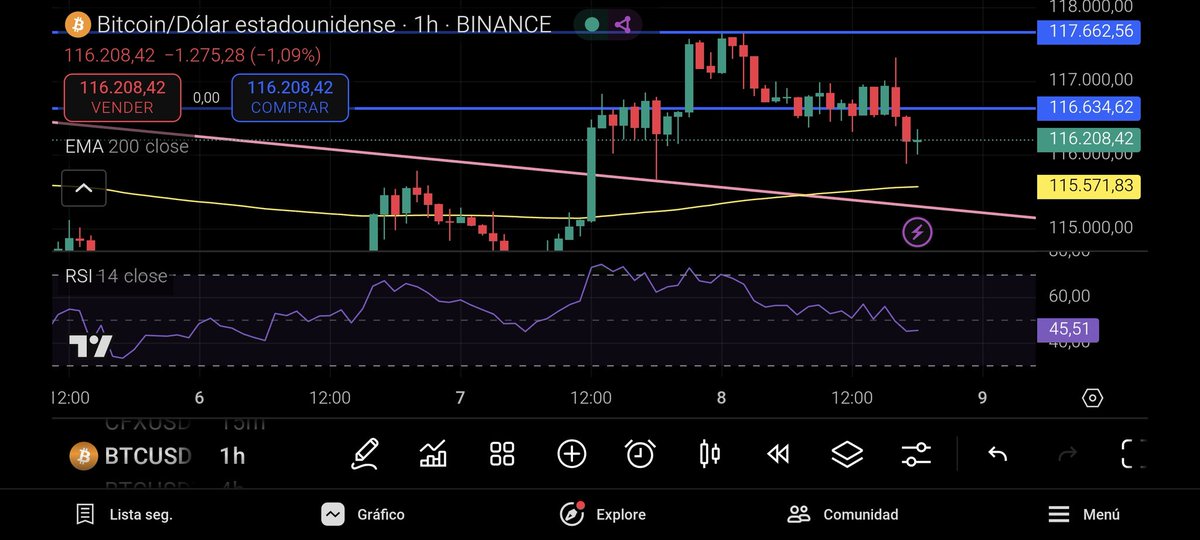Viewport: 1200px width, 540px height.
Task: Select the EMA 200 close indicator label
Action: 127,146
